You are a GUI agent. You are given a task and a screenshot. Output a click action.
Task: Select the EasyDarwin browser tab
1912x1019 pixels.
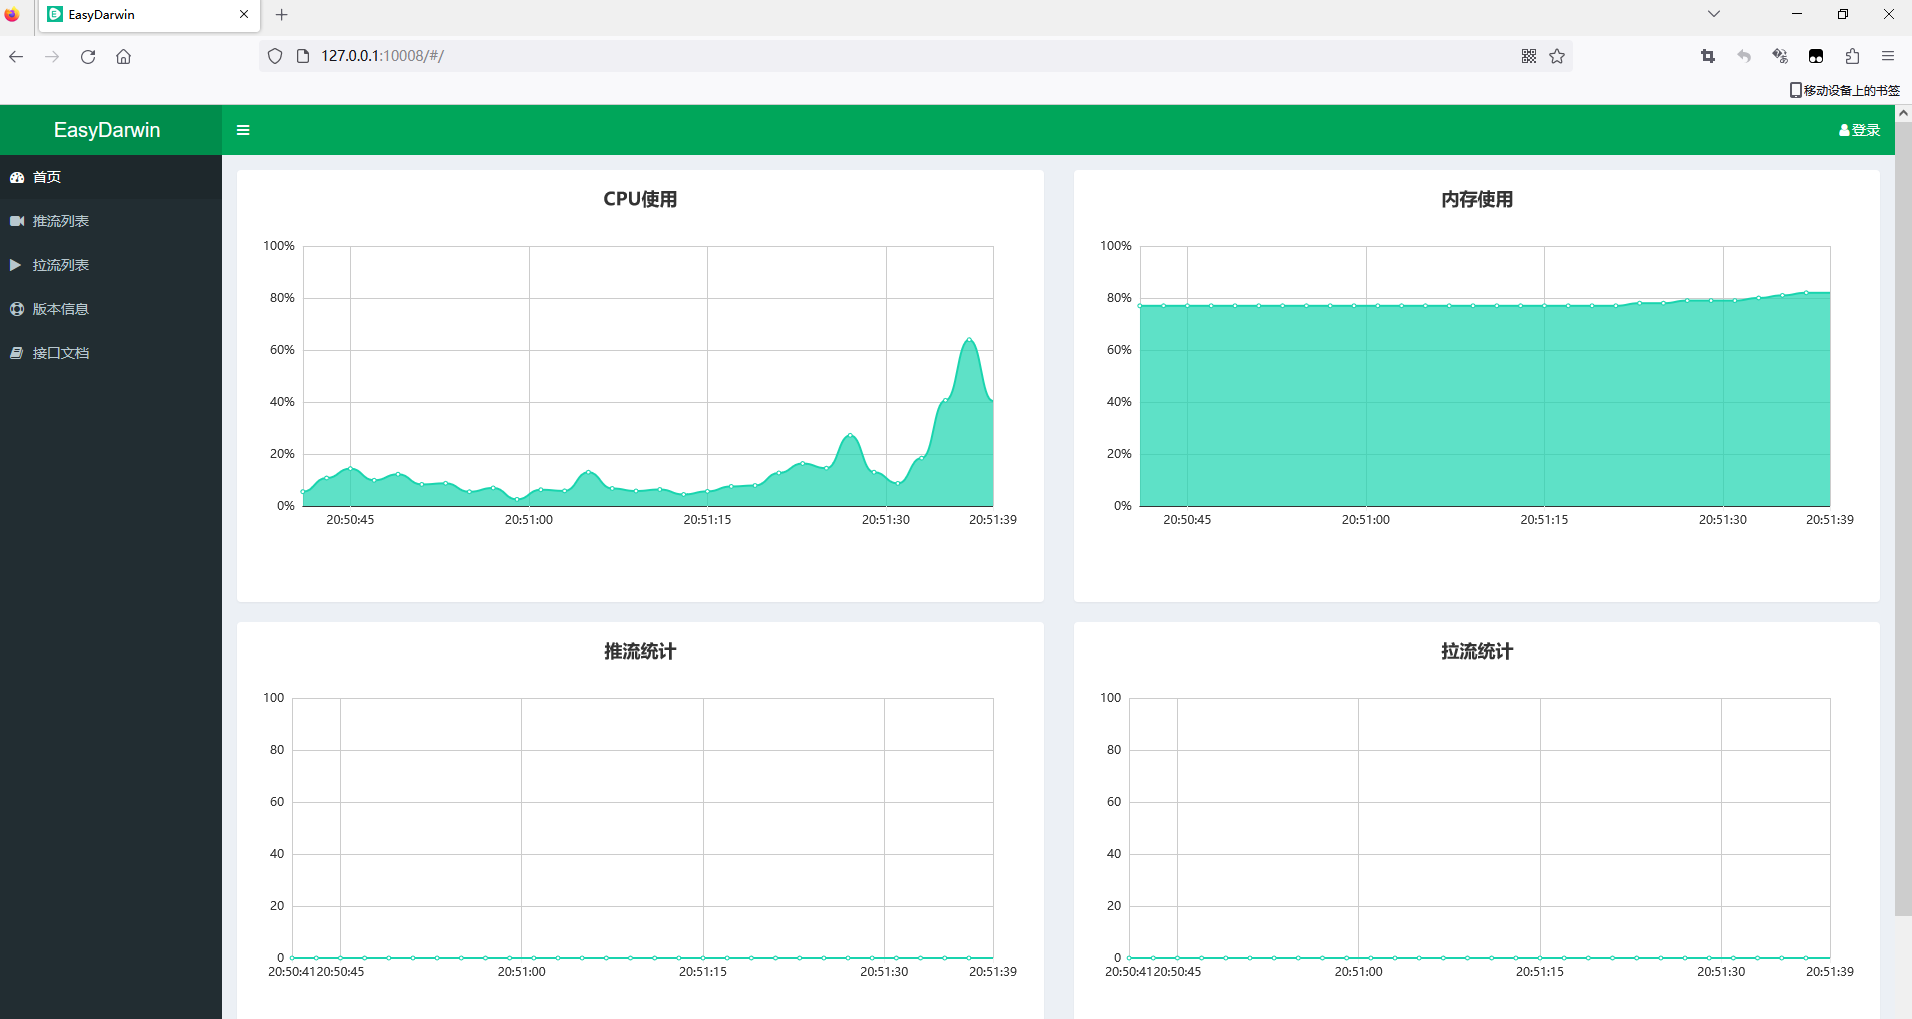pos(149,15)
